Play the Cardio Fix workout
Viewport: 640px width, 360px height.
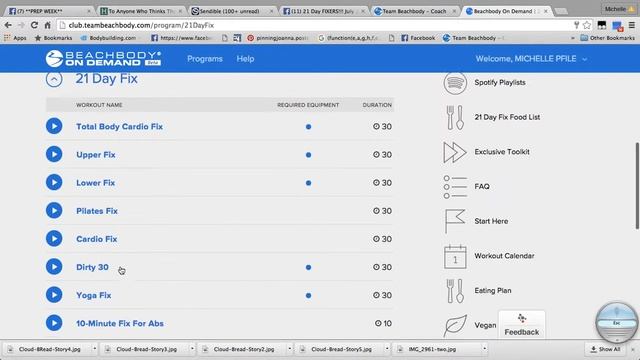tap(54, 239)
